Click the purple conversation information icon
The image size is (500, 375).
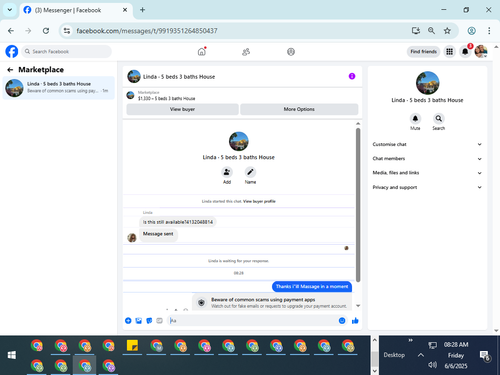(x=352, y=76)
